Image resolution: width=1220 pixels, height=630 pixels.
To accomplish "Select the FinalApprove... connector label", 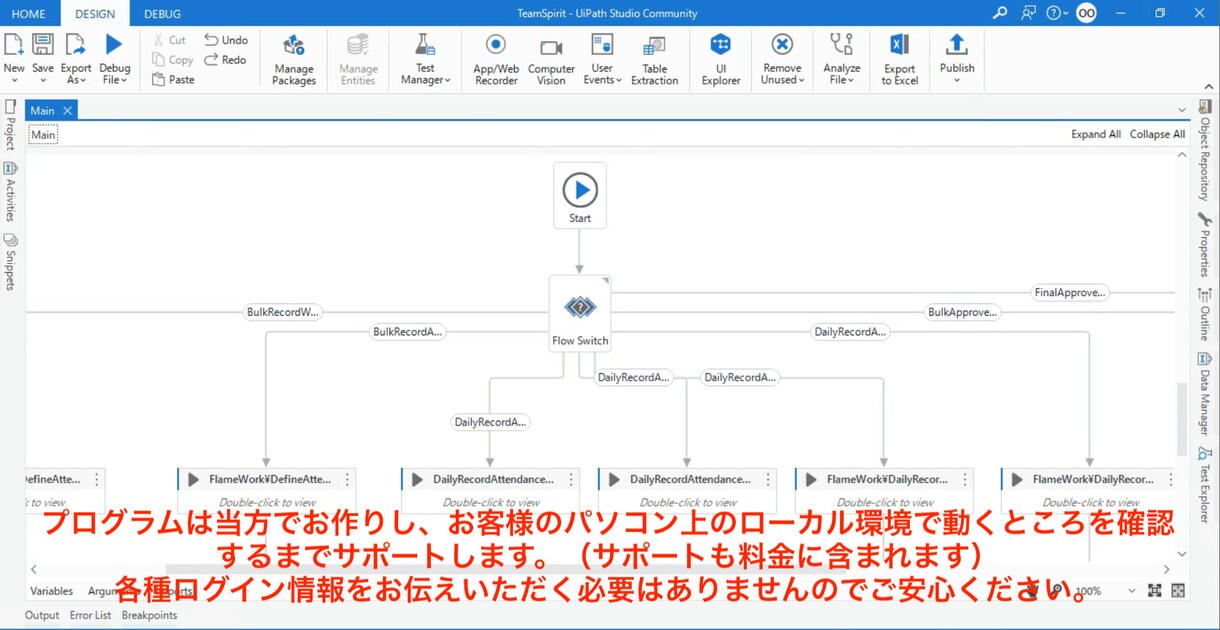I will pyautogui.click(x=1070, y=293).
